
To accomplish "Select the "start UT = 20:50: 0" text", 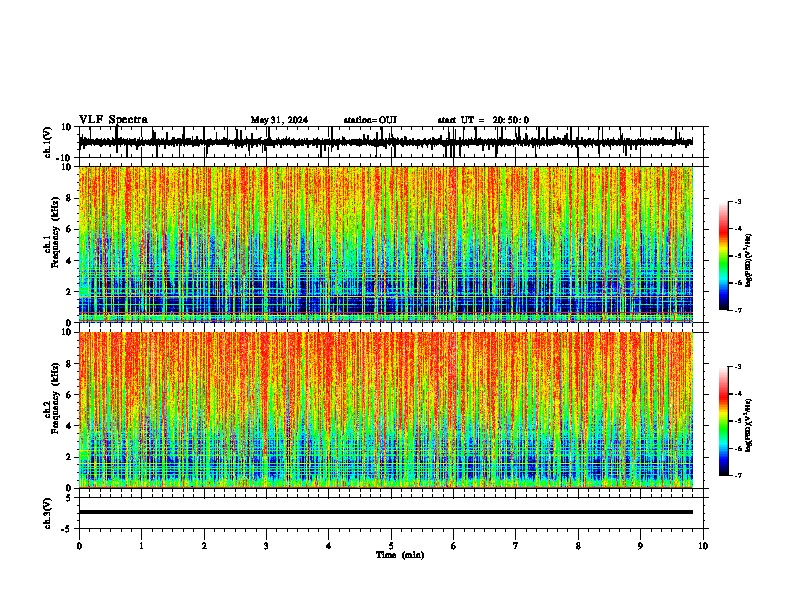I will point(483,120).
